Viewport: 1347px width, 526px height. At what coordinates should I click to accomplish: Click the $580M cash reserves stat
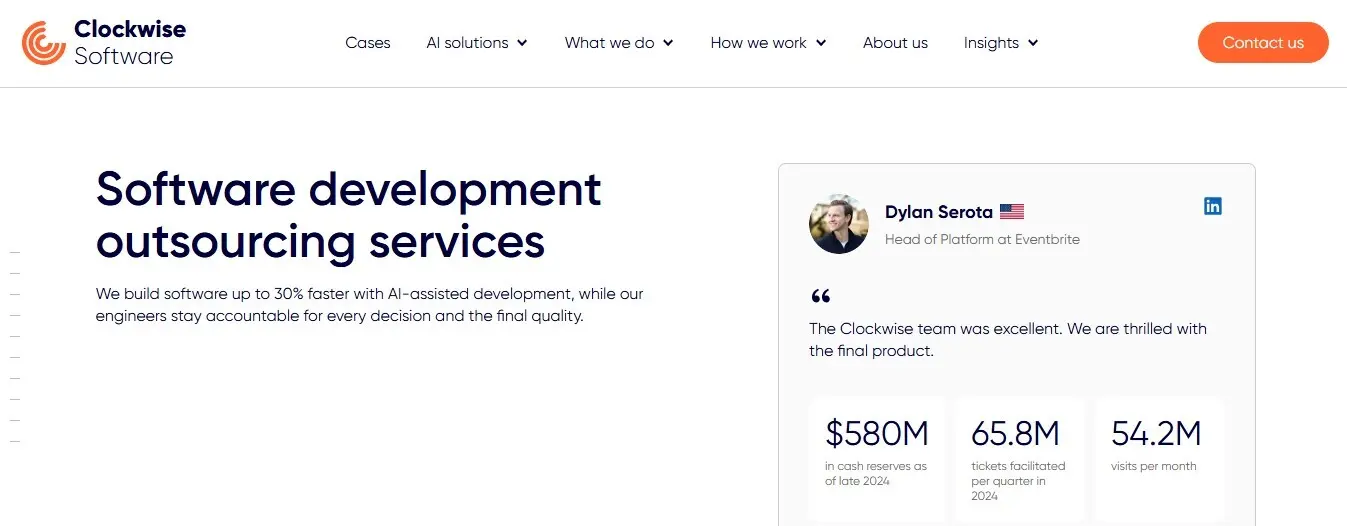(878, 459)
